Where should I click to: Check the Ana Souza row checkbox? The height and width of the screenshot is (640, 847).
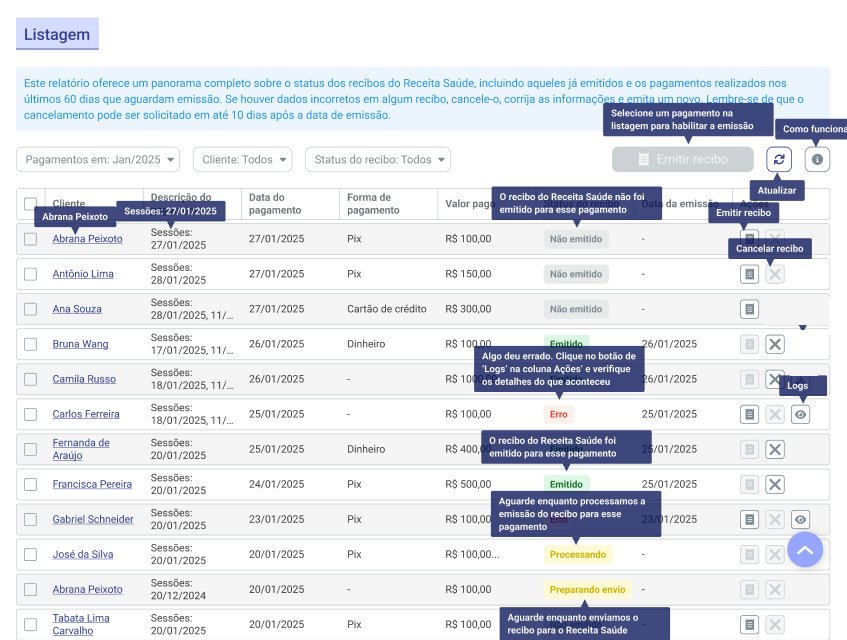[x=30, y=309]
